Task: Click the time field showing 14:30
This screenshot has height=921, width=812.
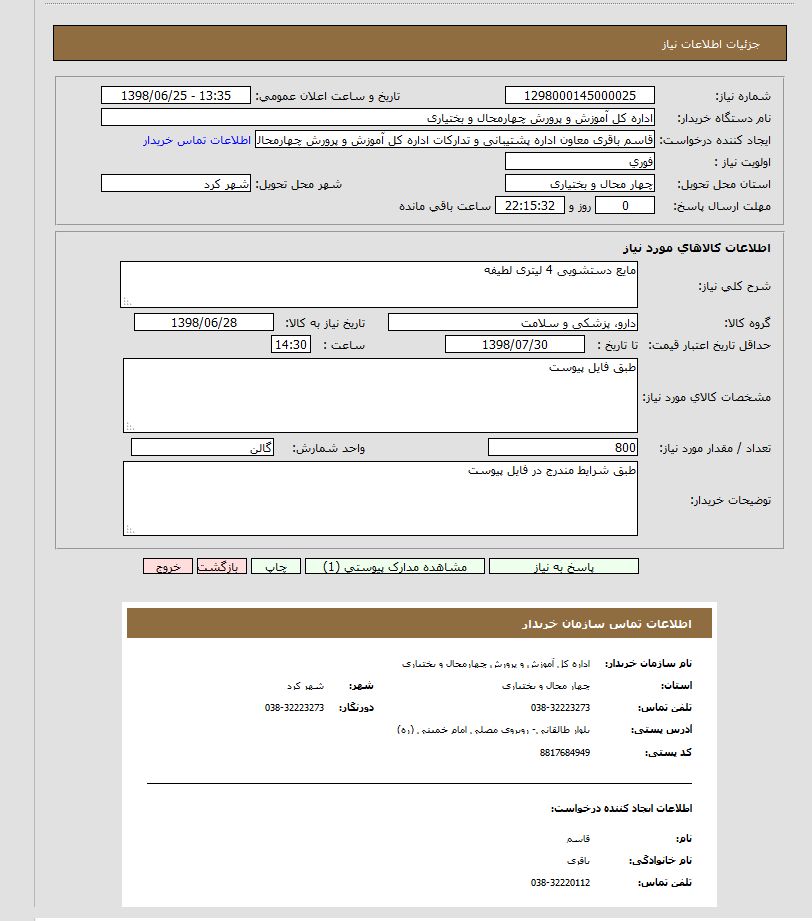Action: click(291, 345)
